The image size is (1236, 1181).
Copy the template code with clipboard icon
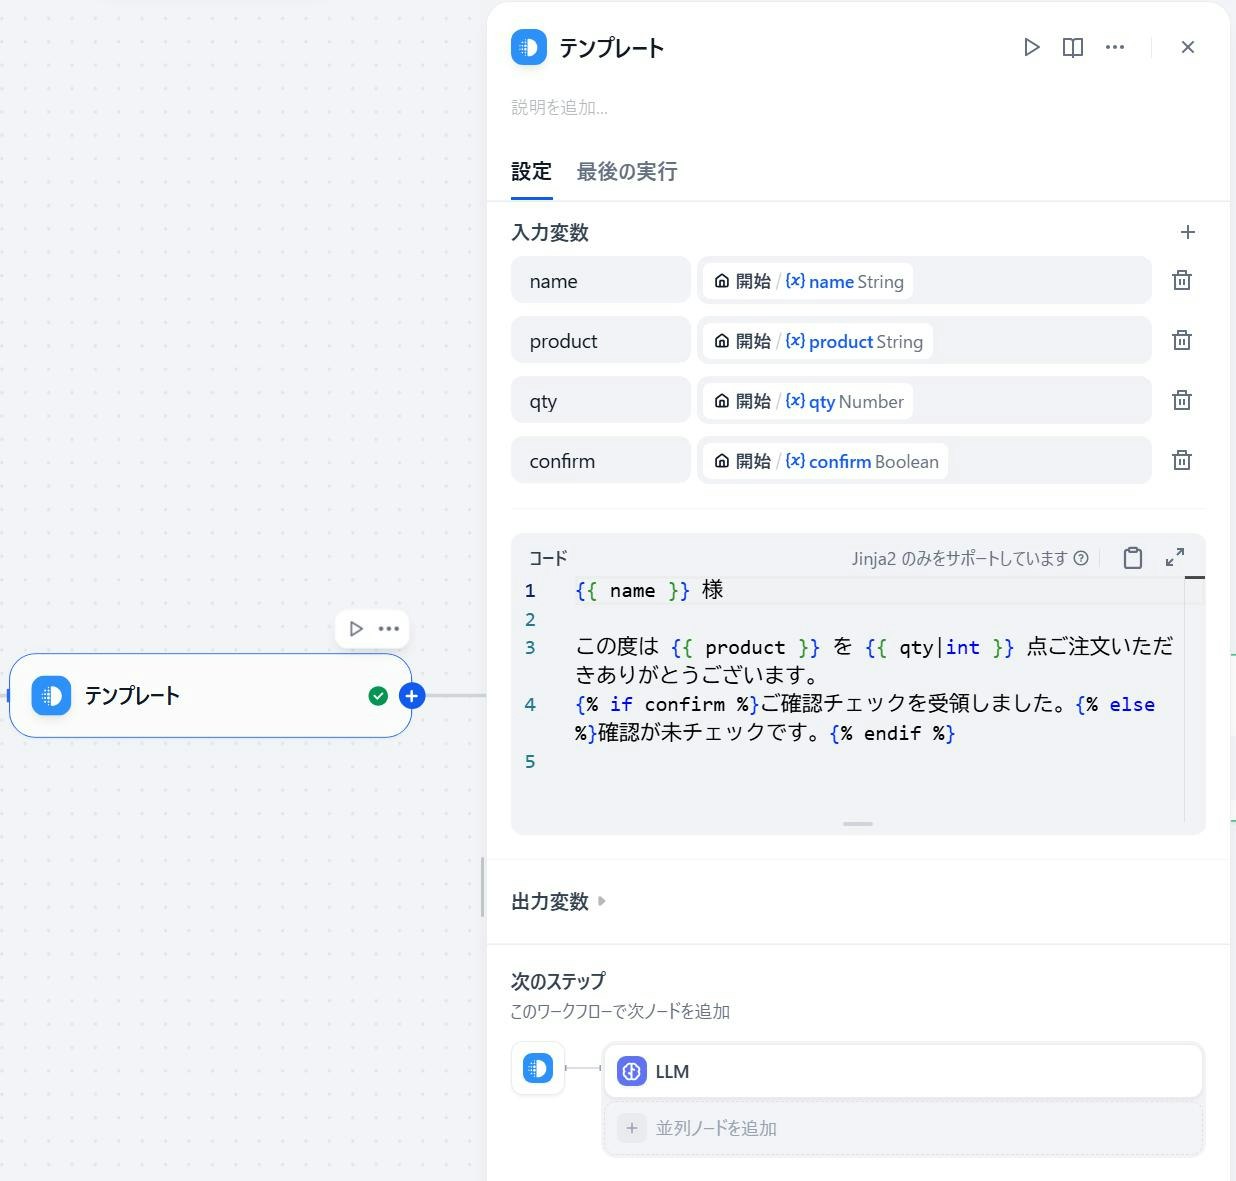(x=1133, y=558)
